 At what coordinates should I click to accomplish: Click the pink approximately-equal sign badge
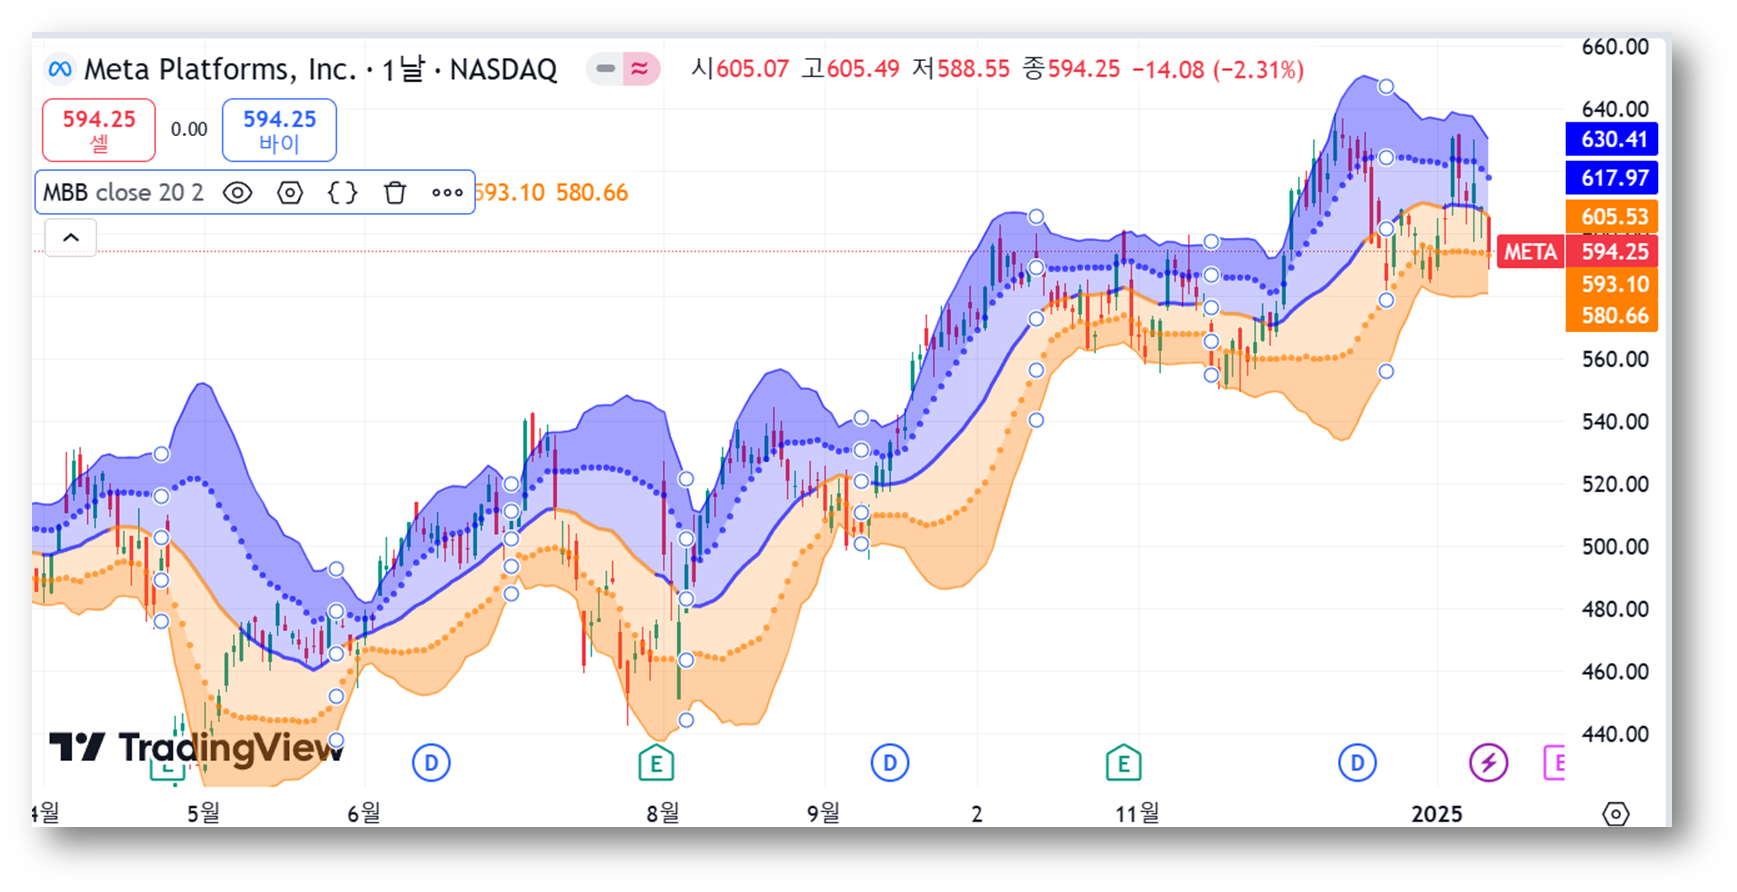coord(639,69)
